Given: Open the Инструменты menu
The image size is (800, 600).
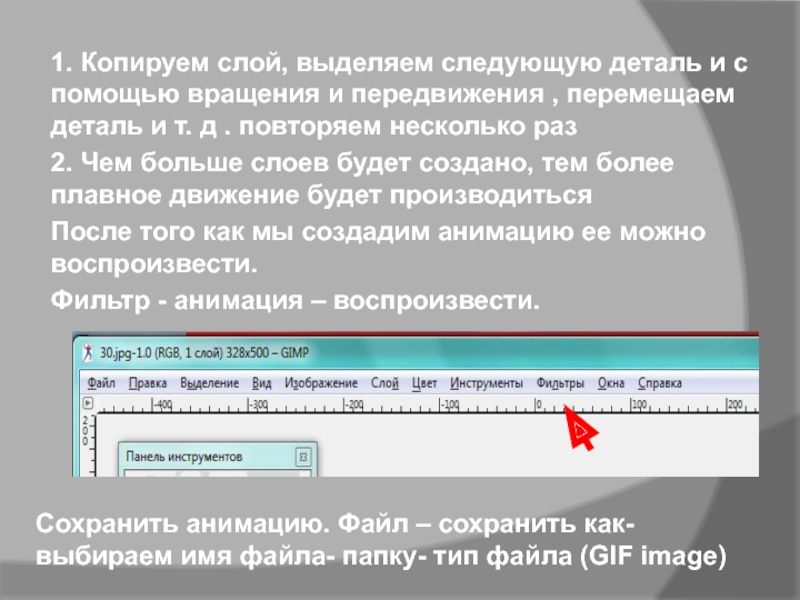Looking at the screenshot, I should coord(486,383).
